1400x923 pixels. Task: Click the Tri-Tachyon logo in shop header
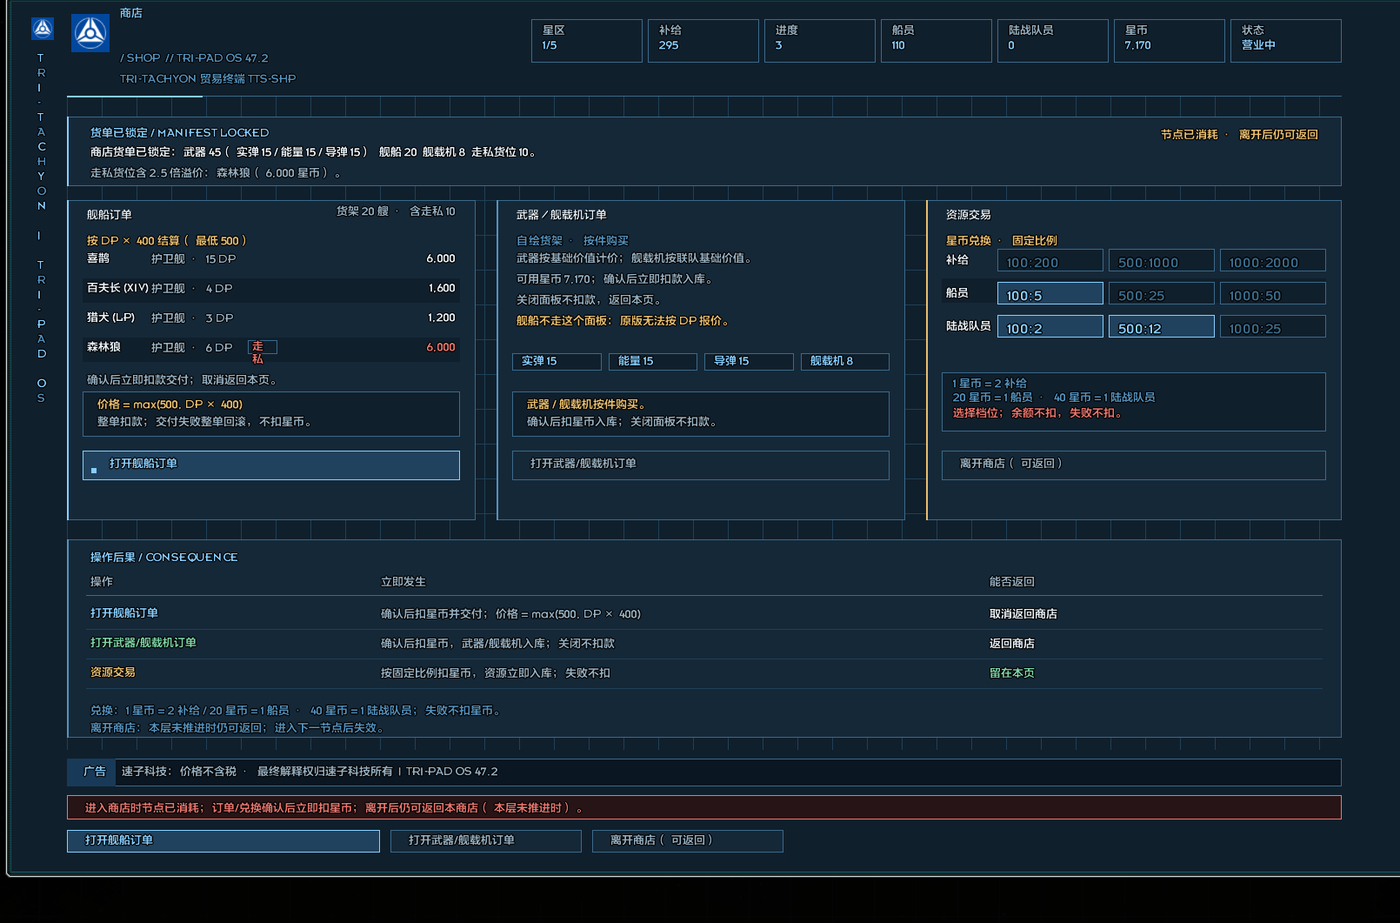tap(90, 33)
